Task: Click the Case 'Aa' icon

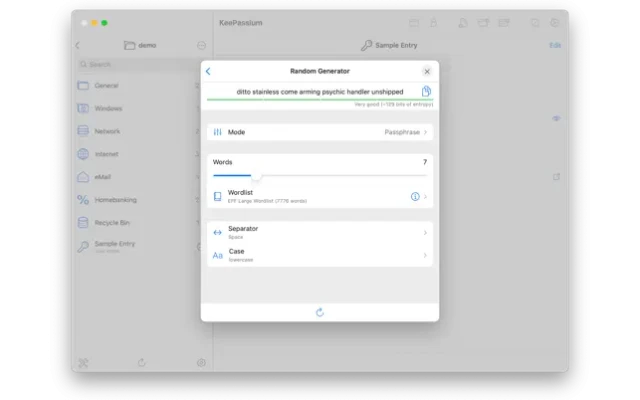Action: pos(218,255)
